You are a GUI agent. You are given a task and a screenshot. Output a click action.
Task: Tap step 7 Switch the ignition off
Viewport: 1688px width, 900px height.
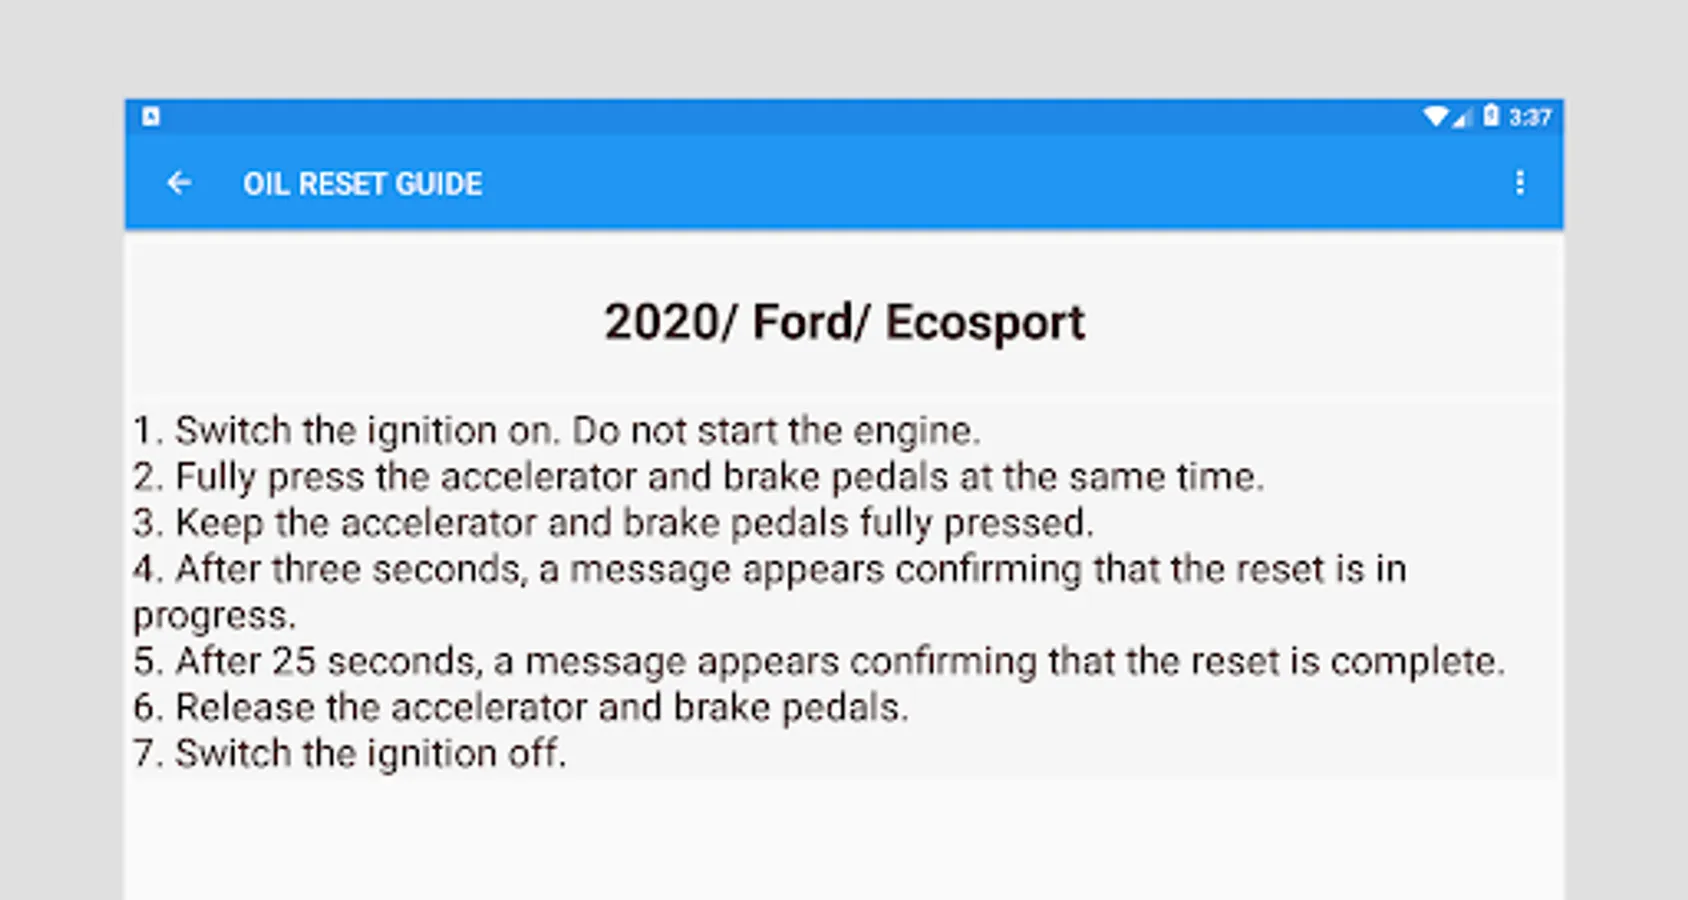(349, 753)
